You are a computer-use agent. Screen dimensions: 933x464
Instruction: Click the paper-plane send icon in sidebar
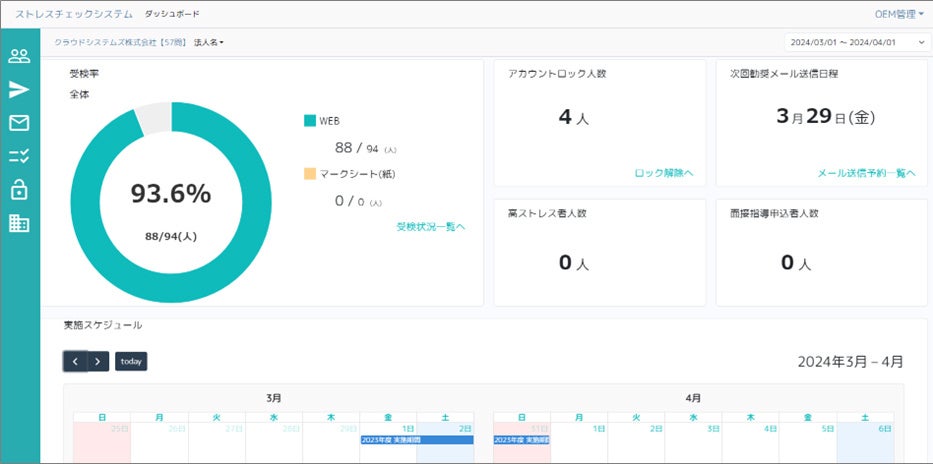(19, 90)
